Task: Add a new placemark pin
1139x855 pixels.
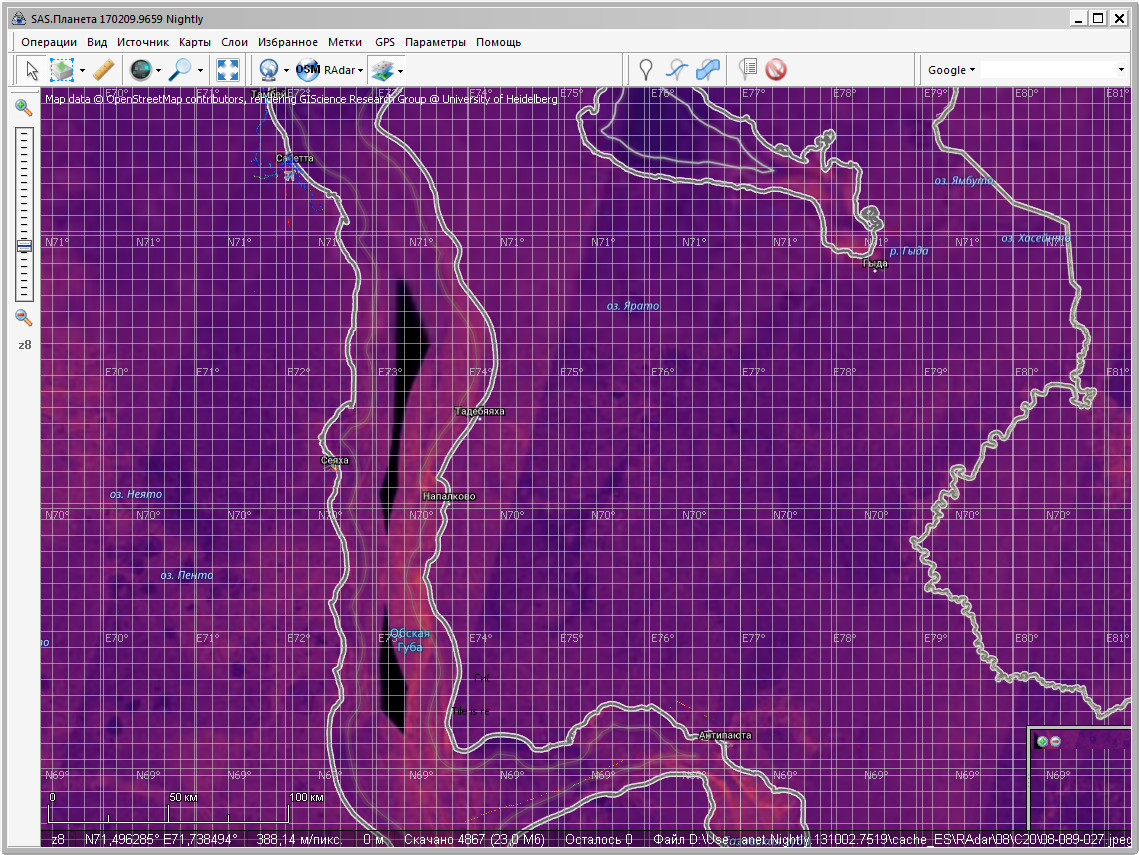Action: tap(646, 70)
